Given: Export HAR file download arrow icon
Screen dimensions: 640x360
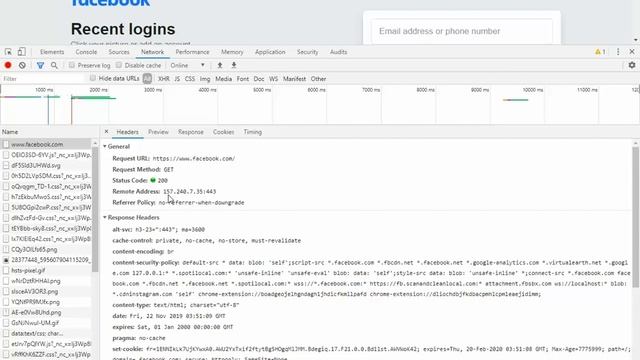Looking at the screenshot, I should (x=234, y=65).
